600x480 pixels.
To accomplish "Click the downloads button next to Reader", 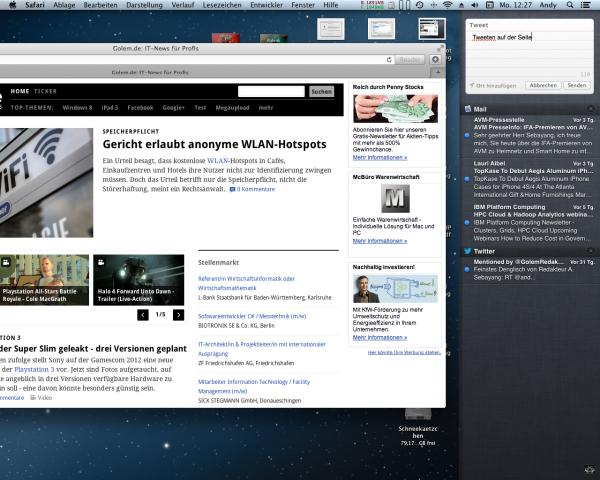I will pyautogui.click(x=435, y=59).
